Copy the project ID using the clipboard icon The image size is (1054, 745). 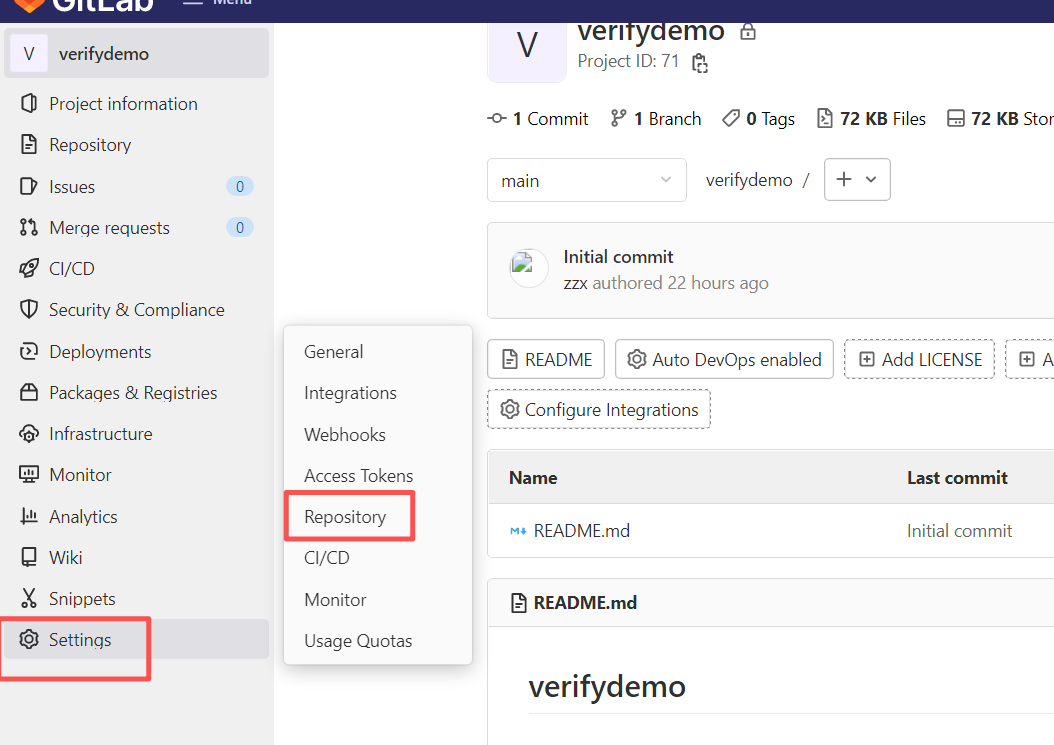[x=700, y=63]
